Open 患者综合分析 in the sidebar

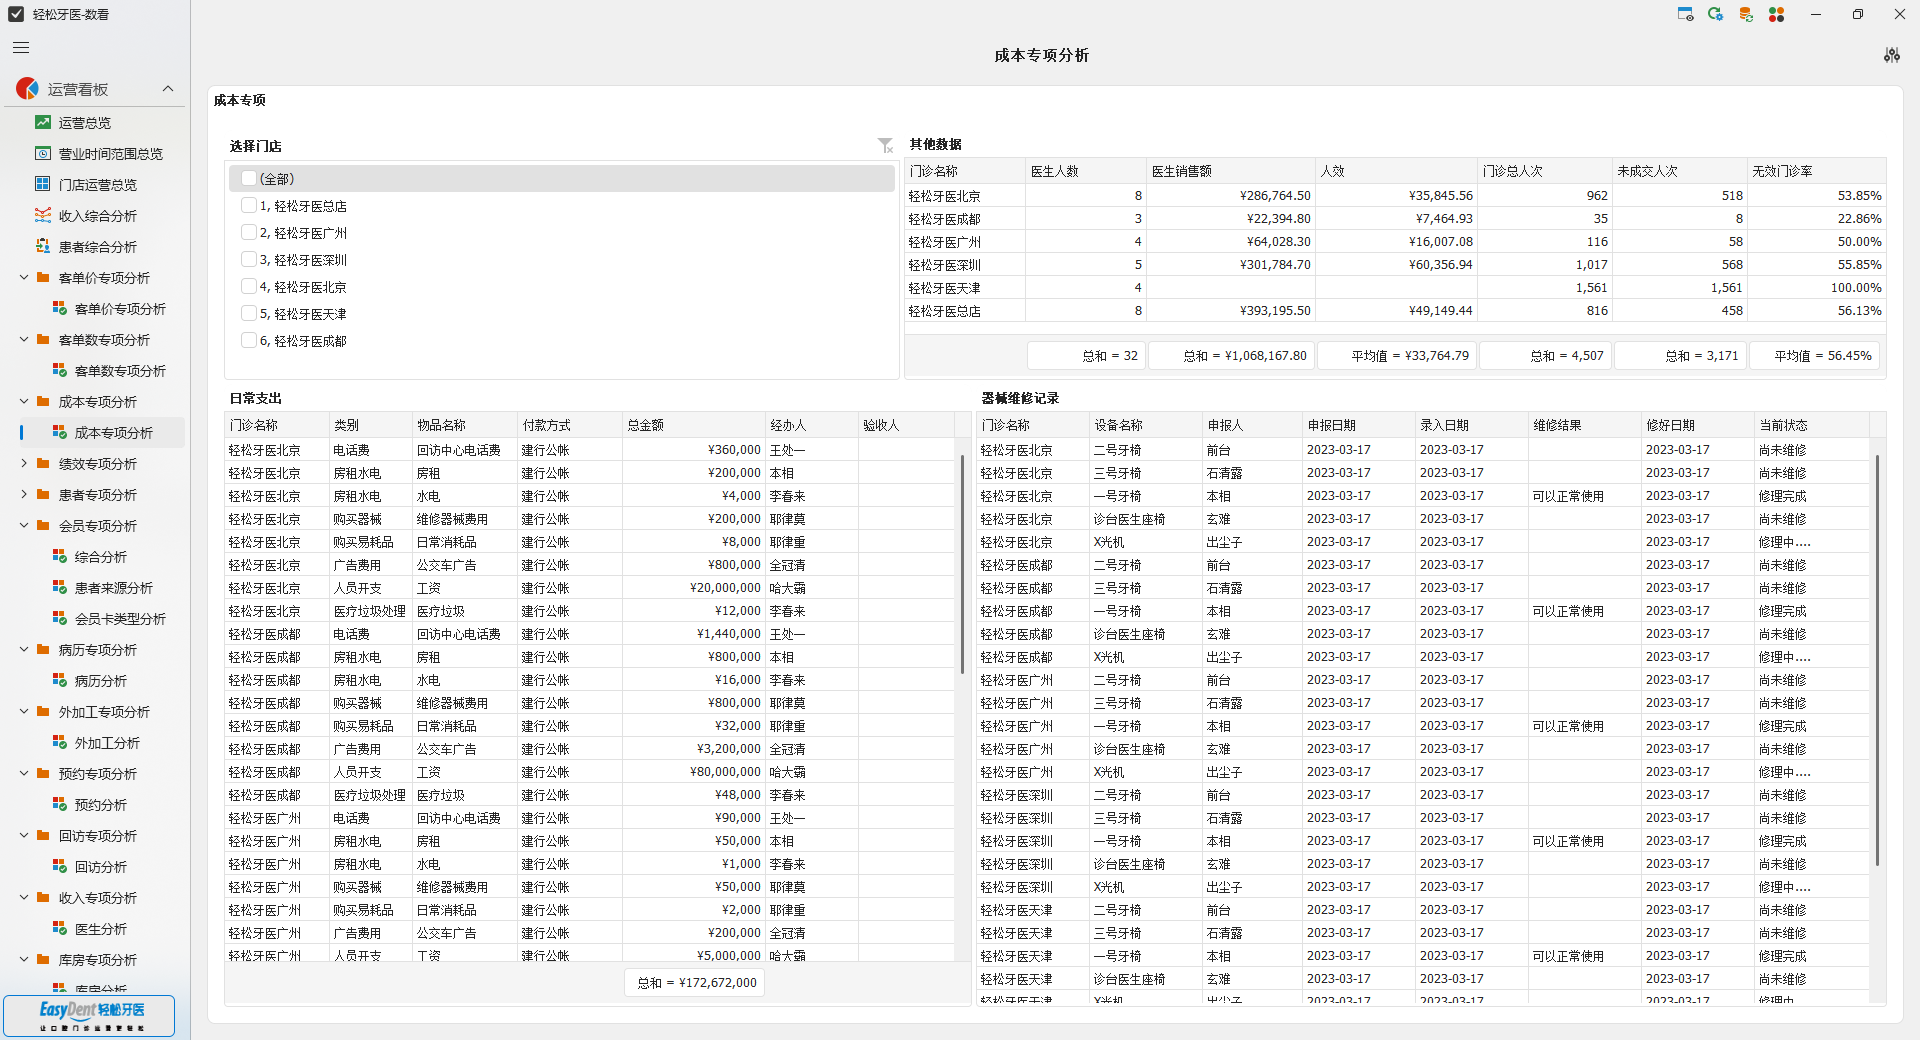pyautogui.click(x=98, y=247)
